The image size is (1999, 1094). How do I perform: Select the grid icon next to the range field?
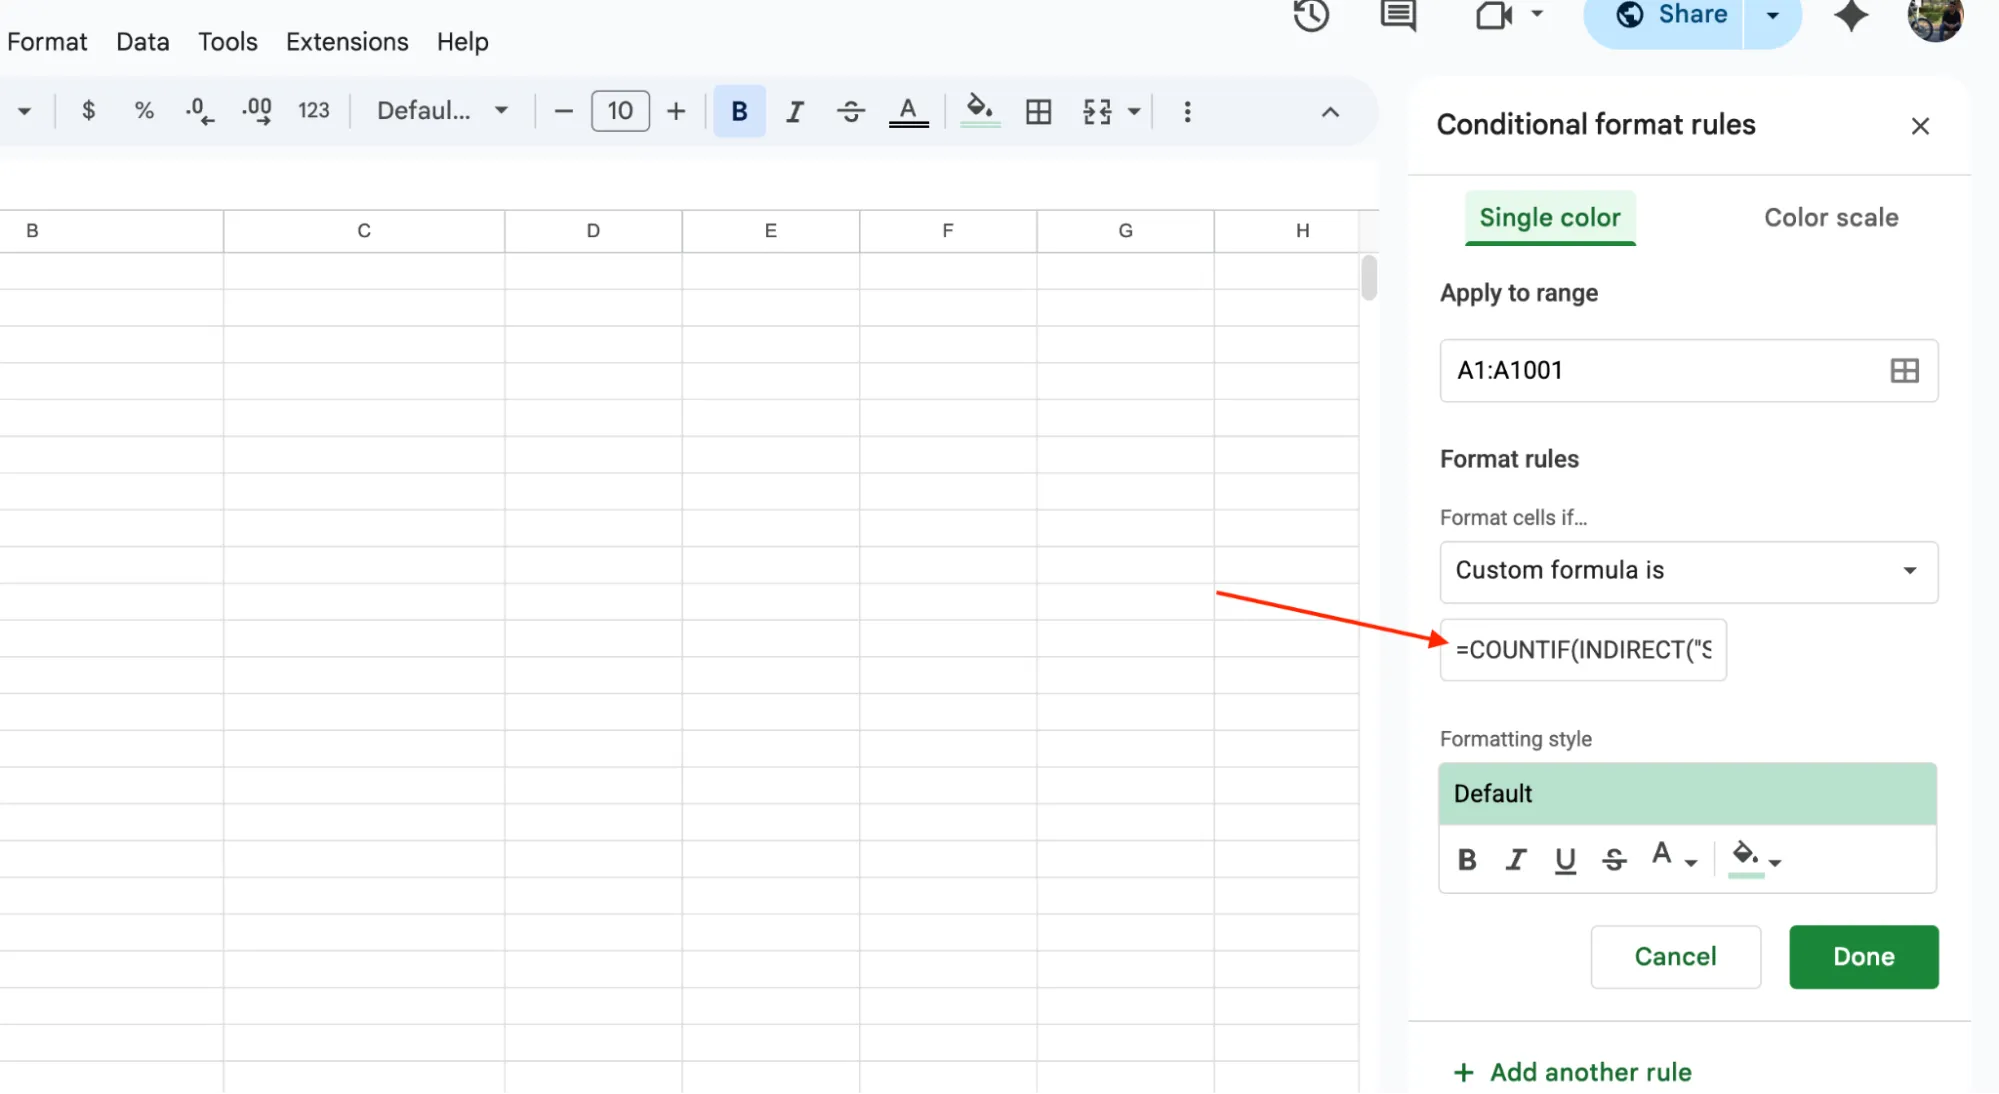(1903, 370)
